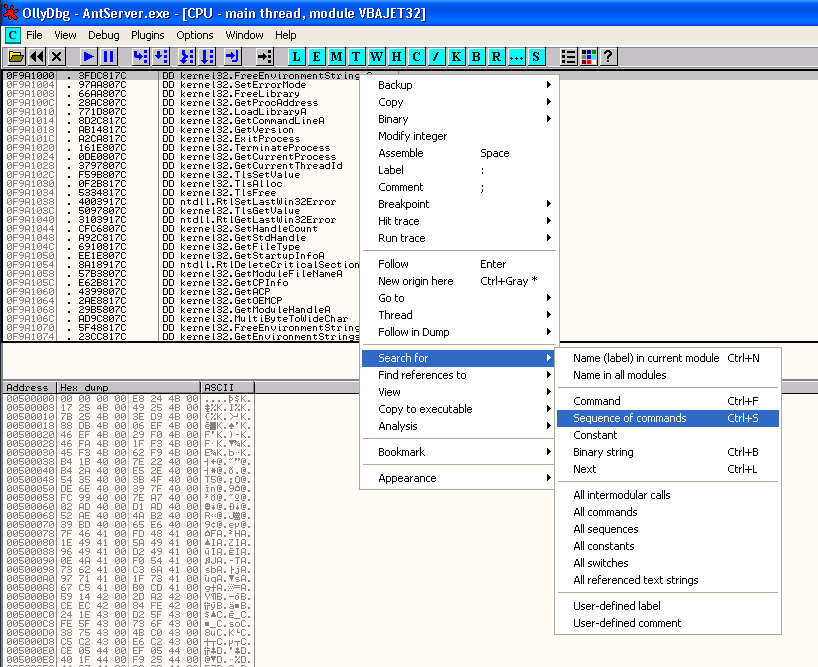Select Assemble in the context menu
Screen dimensions: 818x667
[460, 153]
